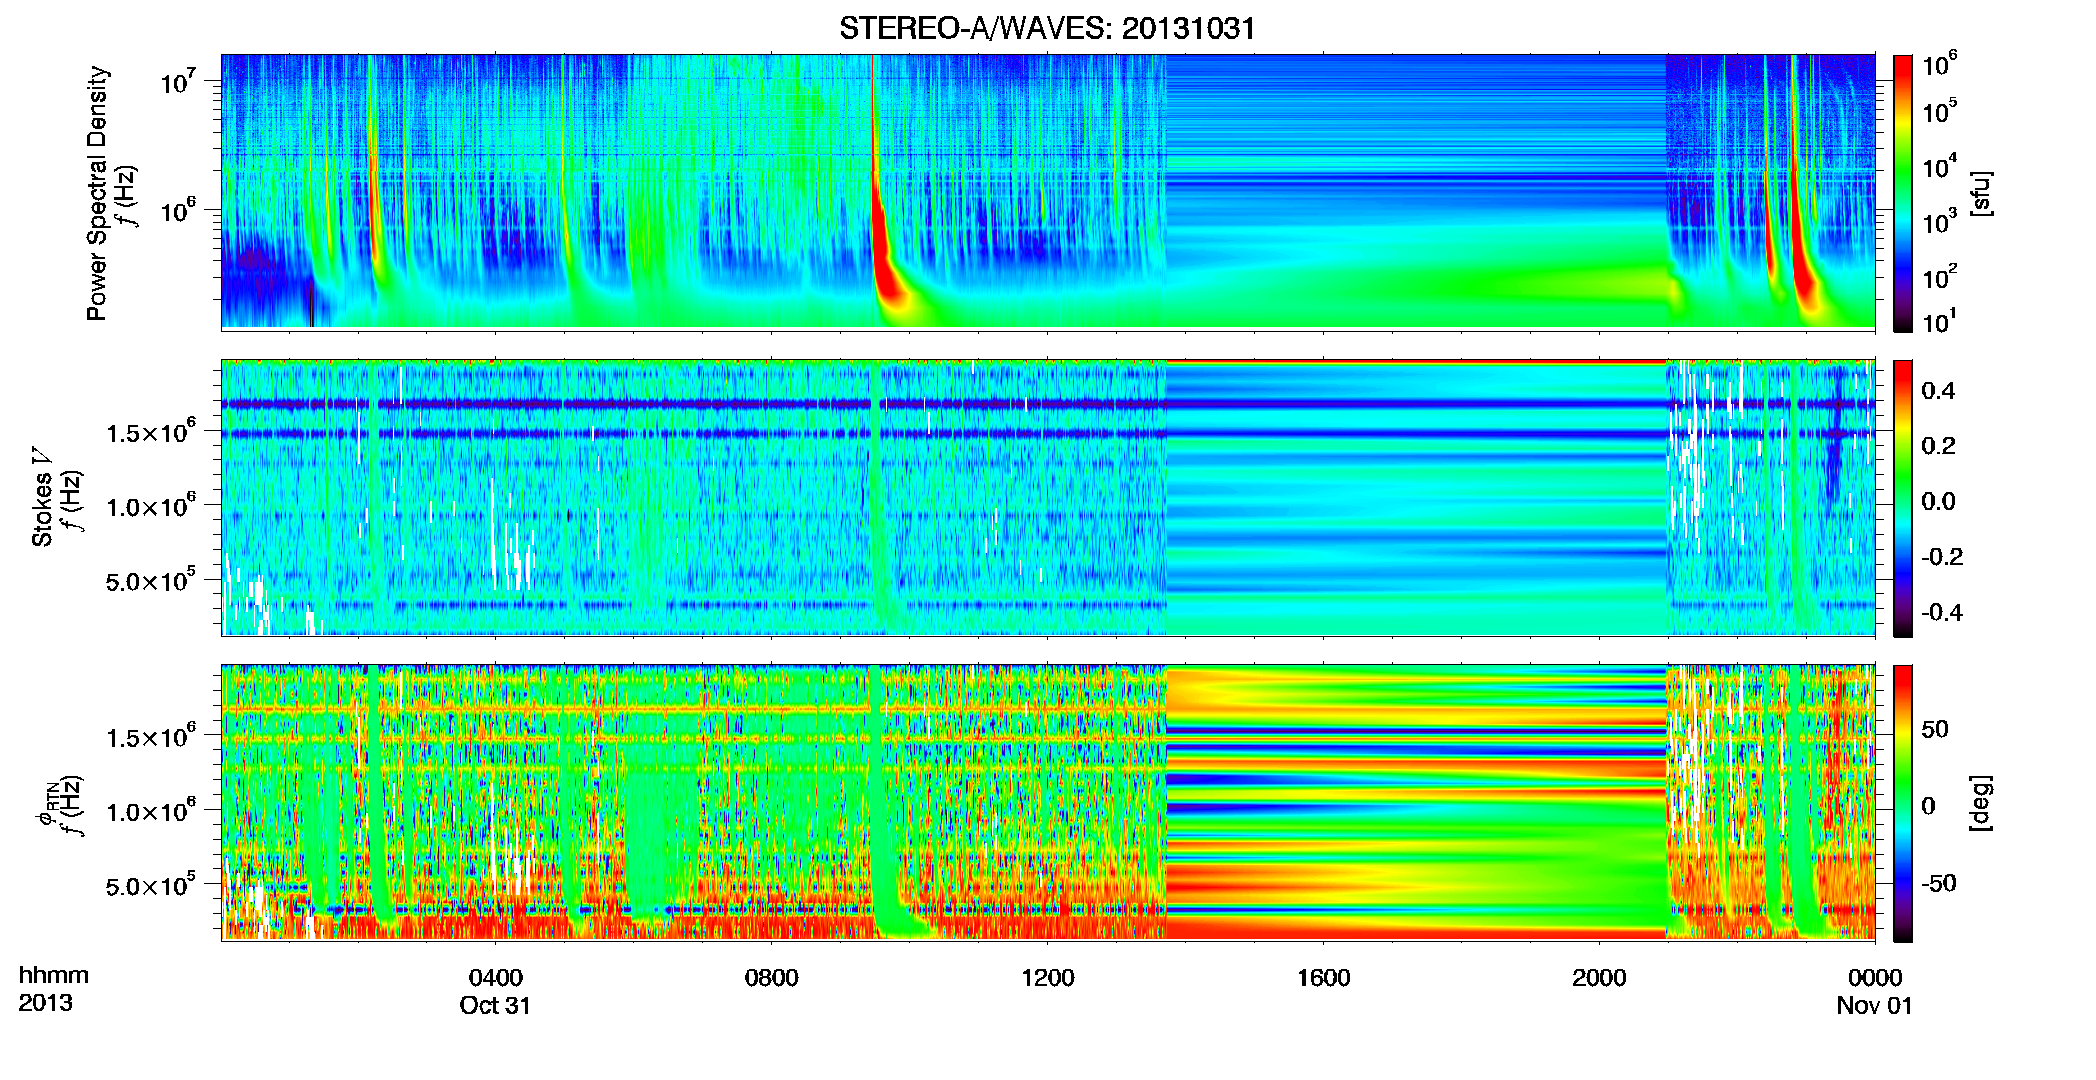Click the [sfu] unit label
The image size is (2096, 1080).
pyautogui.click(x=1980, y=193)
